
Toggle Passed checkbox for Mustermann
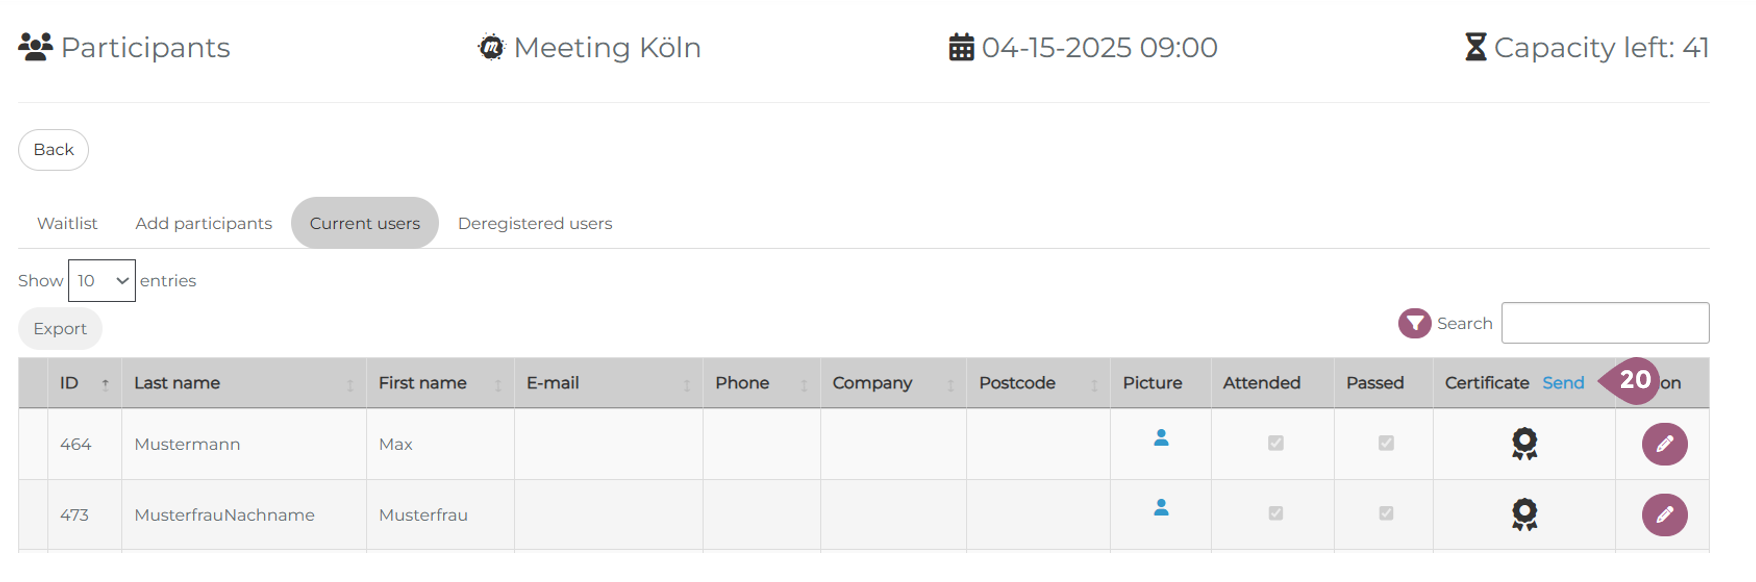click(1386, 443)
